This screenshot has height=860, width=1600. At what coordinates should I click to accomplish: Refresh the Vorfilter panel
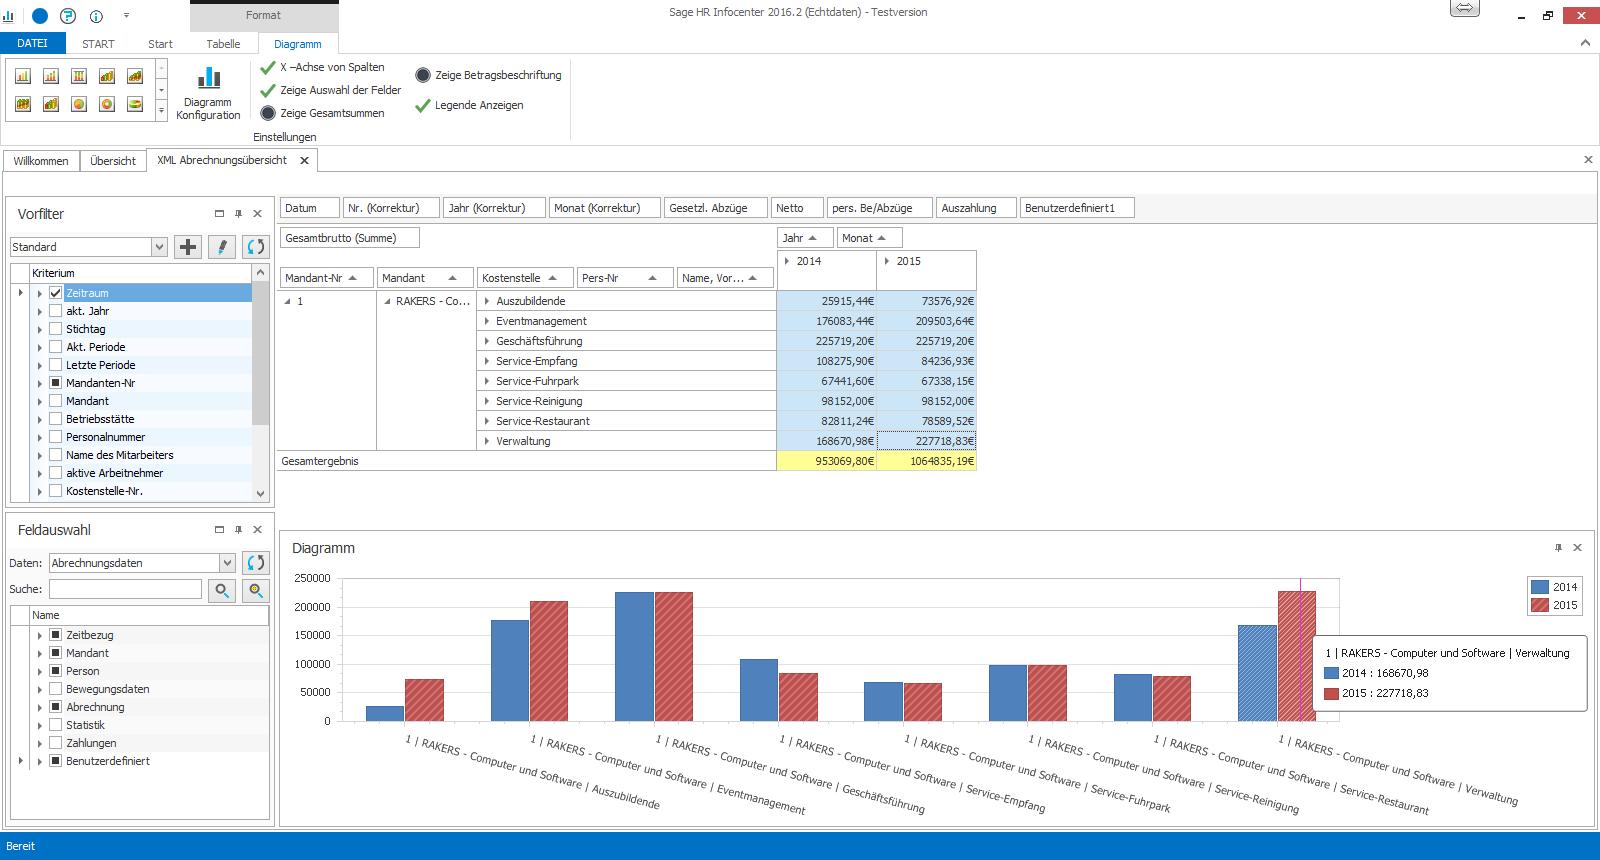point(256,247)
